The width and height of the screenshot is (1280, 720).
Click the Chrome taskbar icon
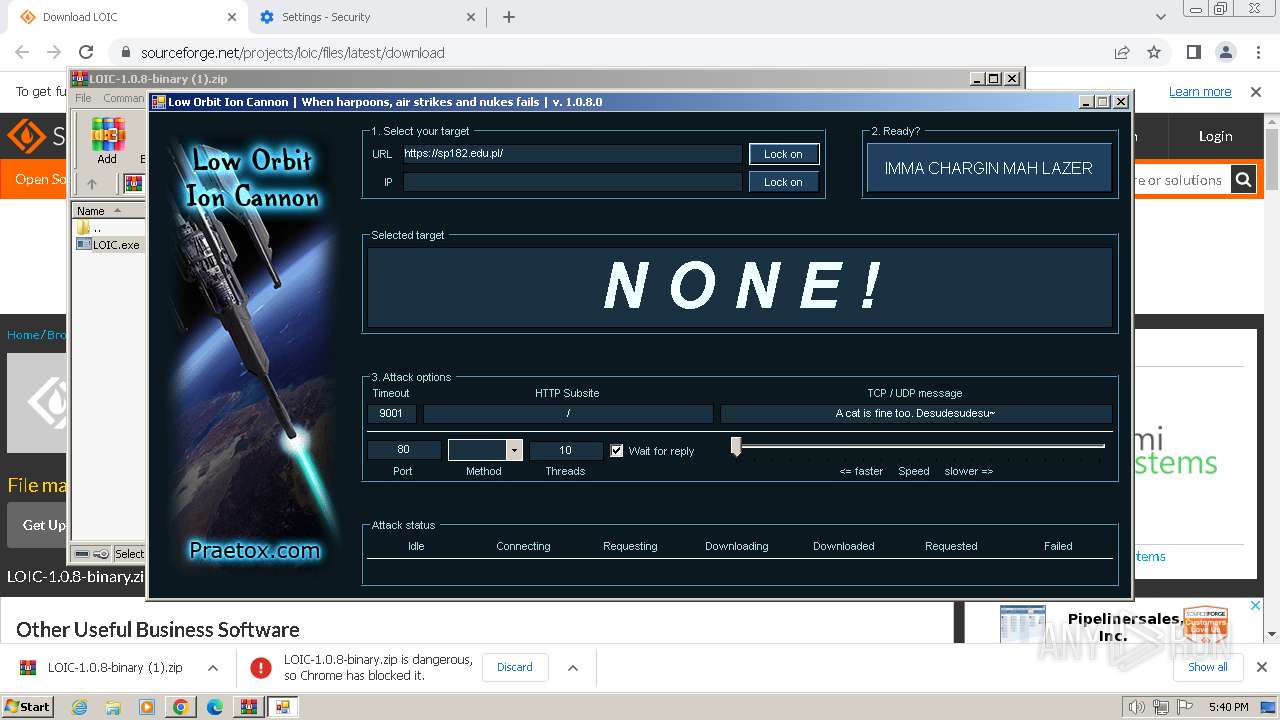[x=181, y=707]
